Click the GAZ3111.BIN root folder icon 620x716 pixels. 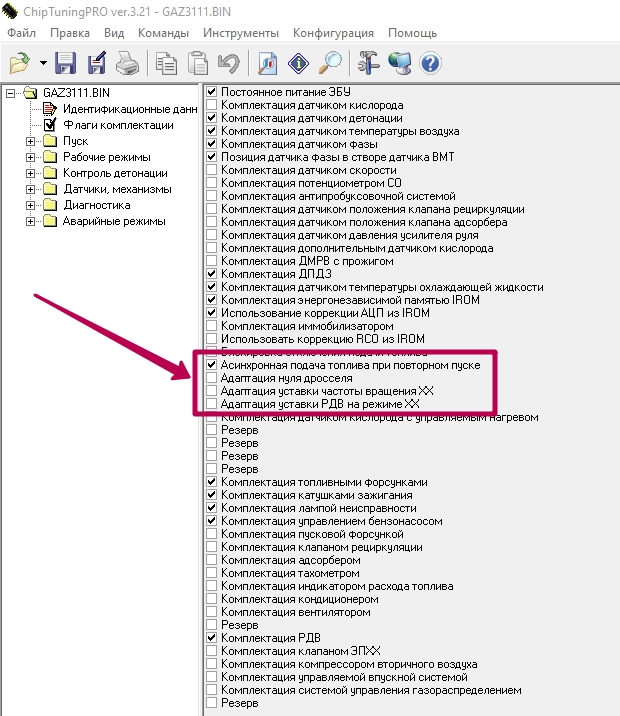click(31, 93)
